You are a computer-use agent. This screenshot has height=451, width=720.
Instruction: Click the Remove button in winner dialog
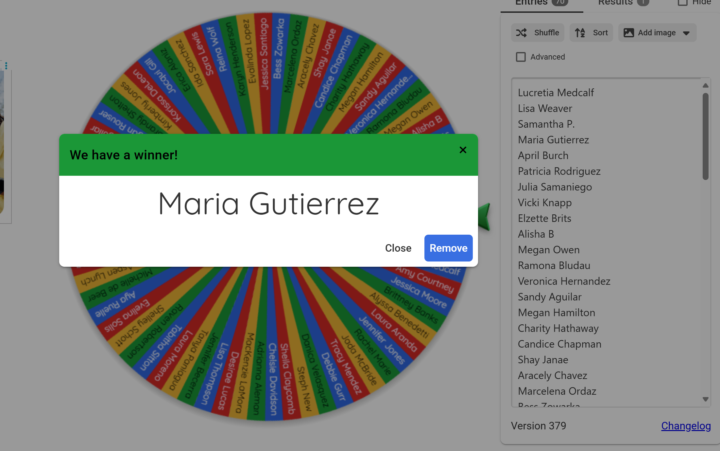448,248
